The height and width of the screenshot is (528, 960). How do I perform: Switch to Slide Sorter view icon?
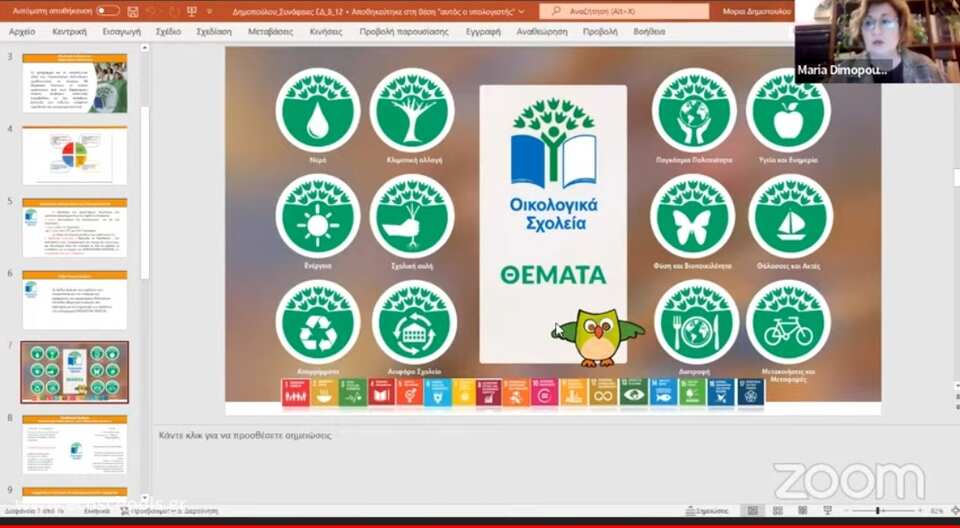pos(778,510)
